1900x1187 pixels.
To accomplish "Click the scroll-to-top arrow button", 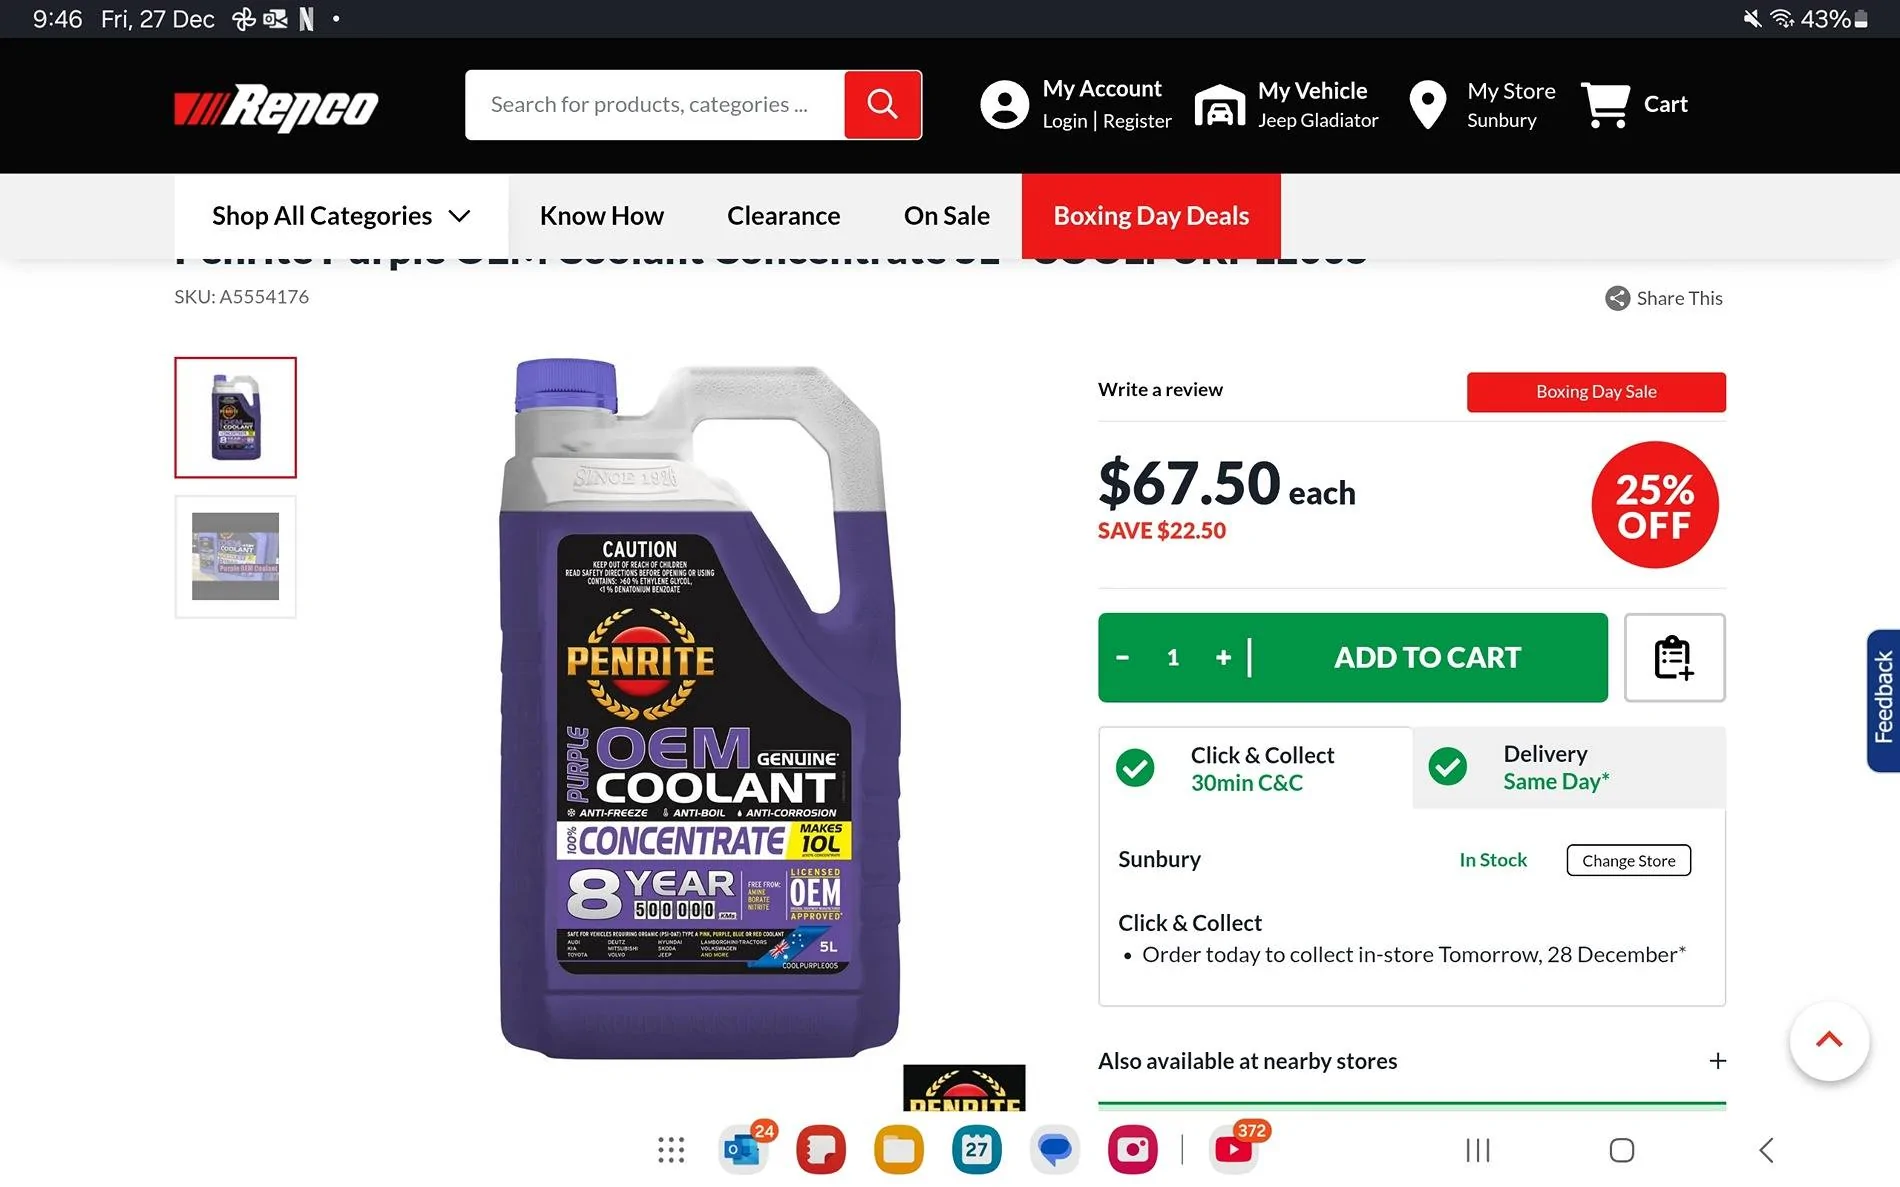I will point(1829,1041).
